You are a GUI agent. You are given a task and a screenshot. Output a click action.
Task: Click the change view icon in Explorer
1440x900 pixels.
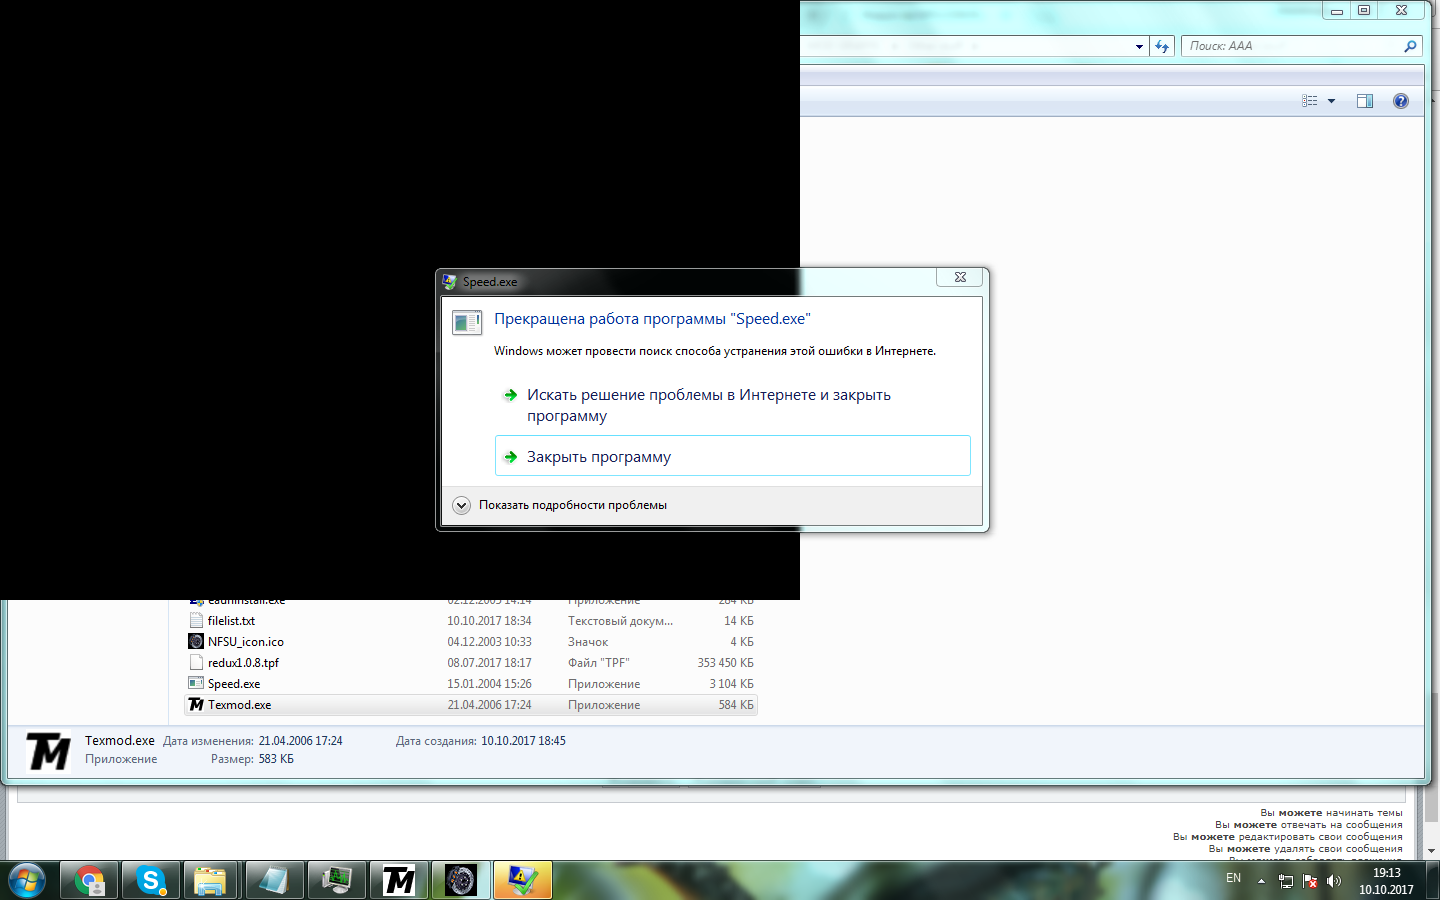1309,101
